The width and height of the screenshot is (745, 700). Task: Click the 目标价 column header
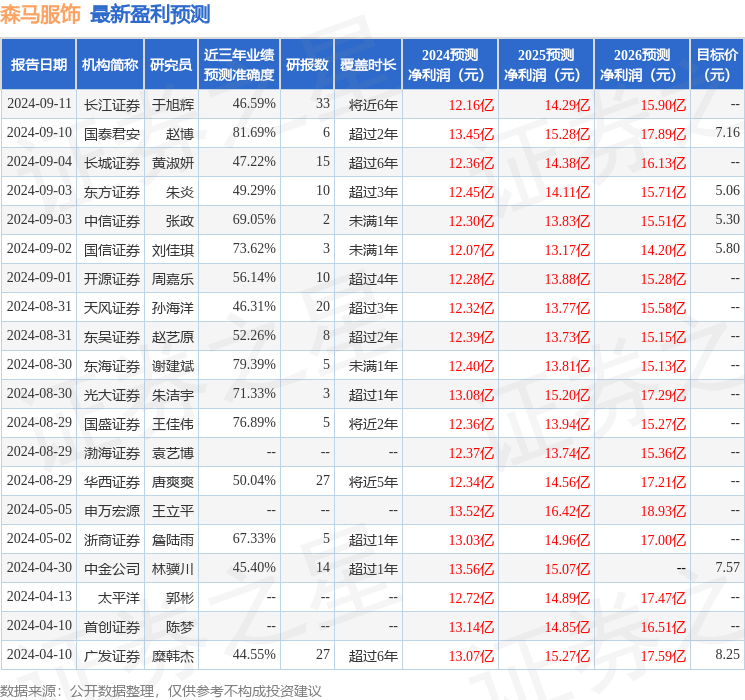[717, 65]
